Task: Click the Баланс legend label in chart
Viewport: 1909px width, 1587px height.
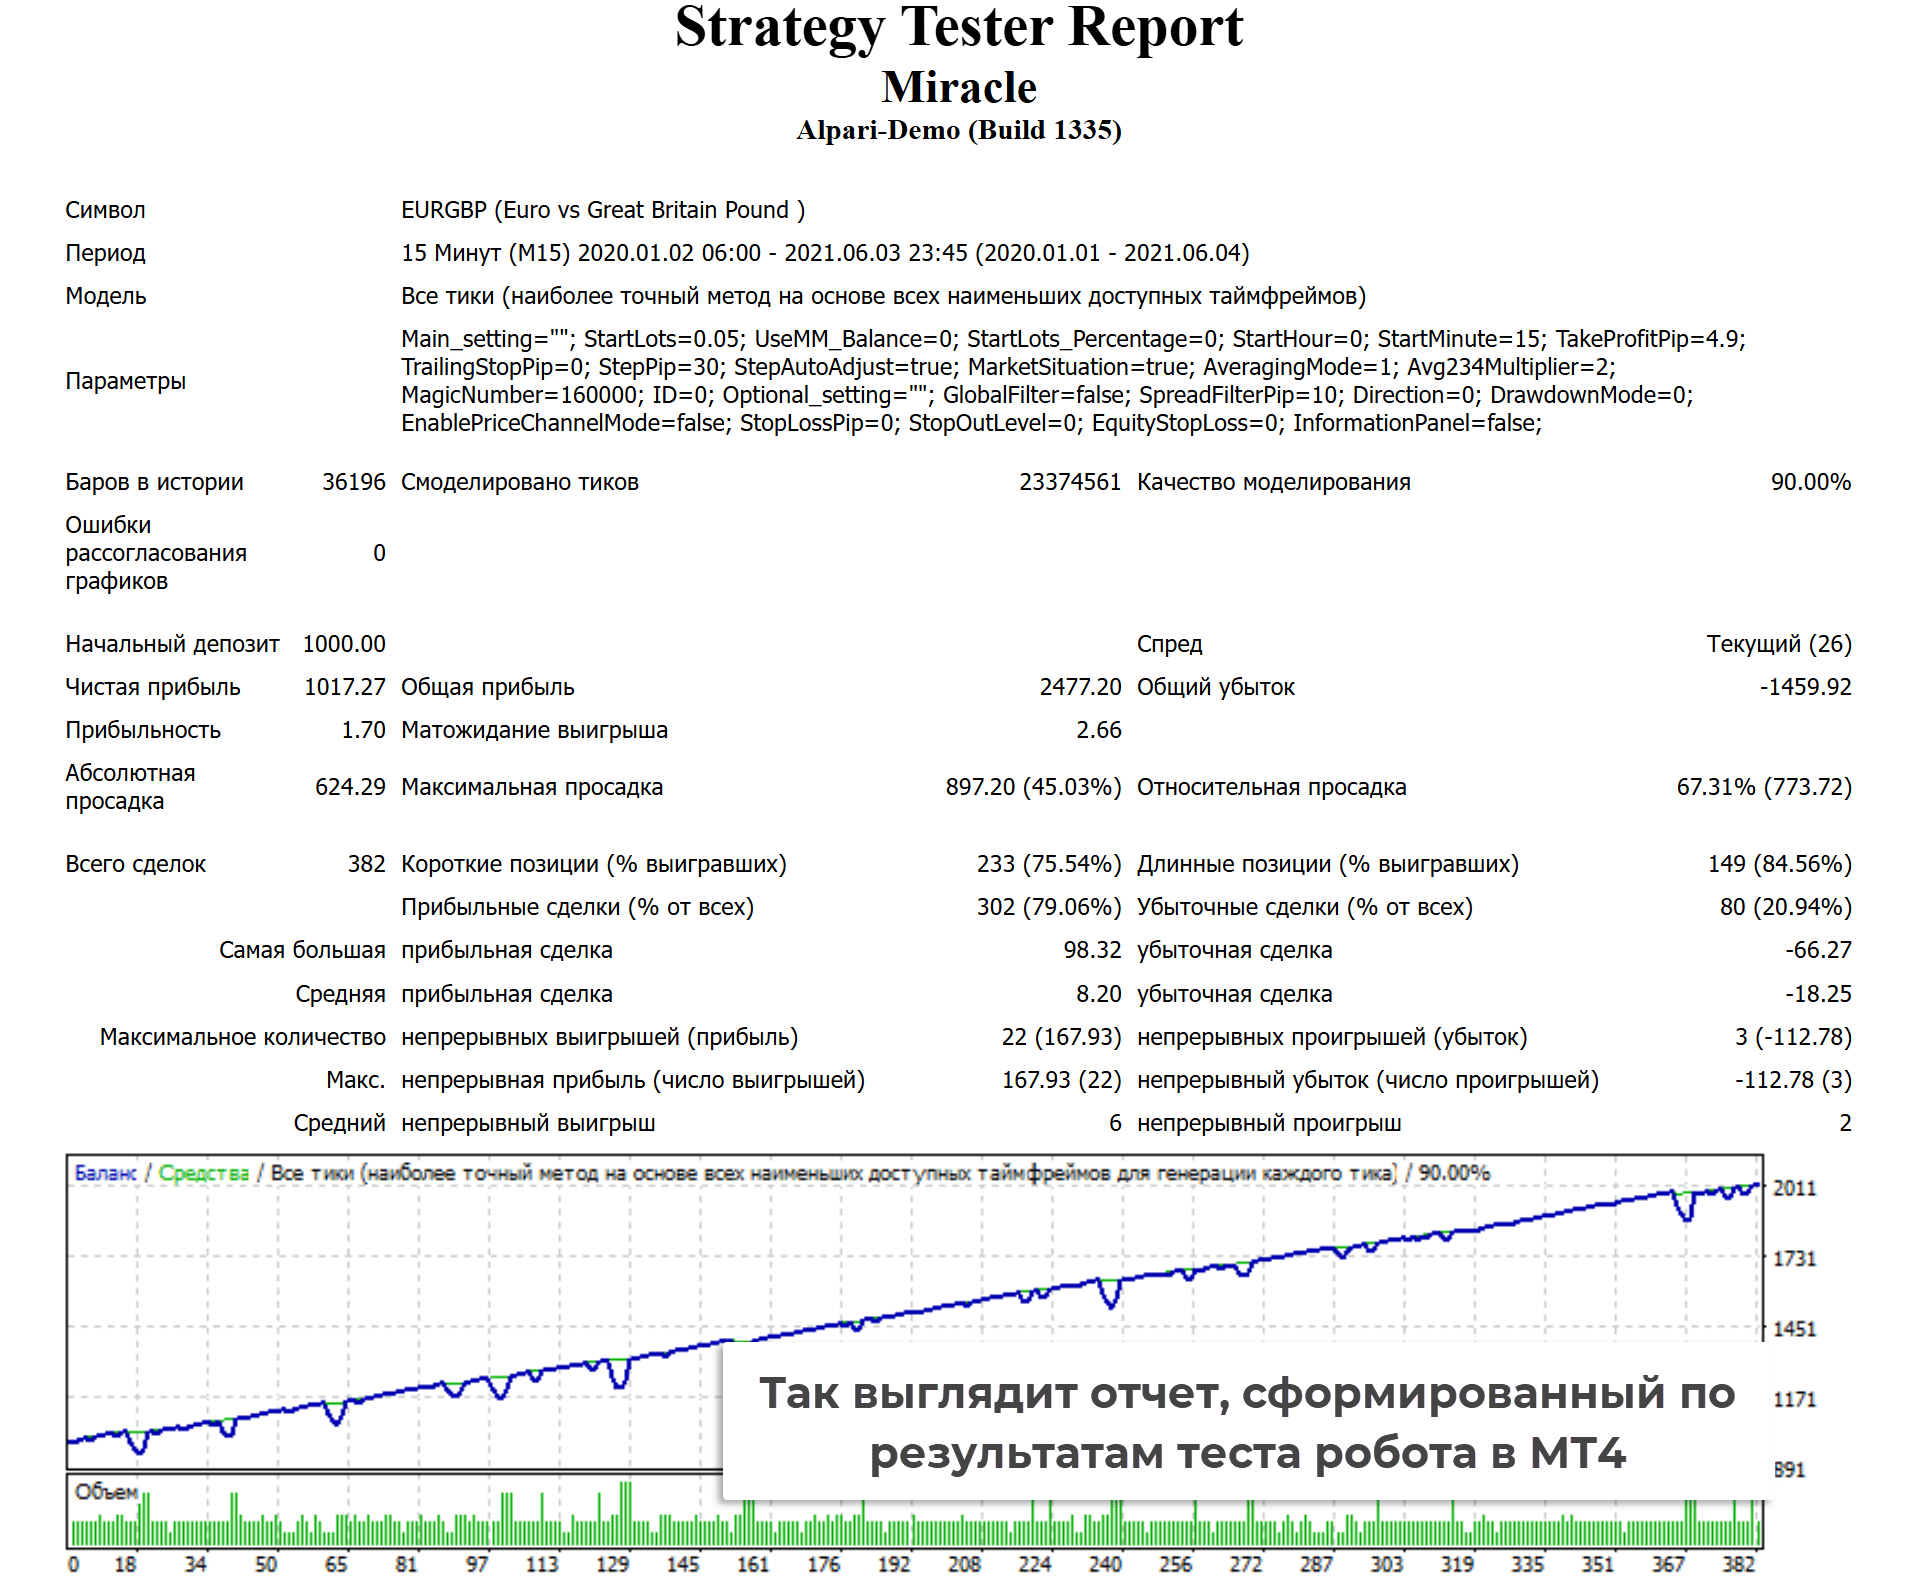Action: 105,1173
